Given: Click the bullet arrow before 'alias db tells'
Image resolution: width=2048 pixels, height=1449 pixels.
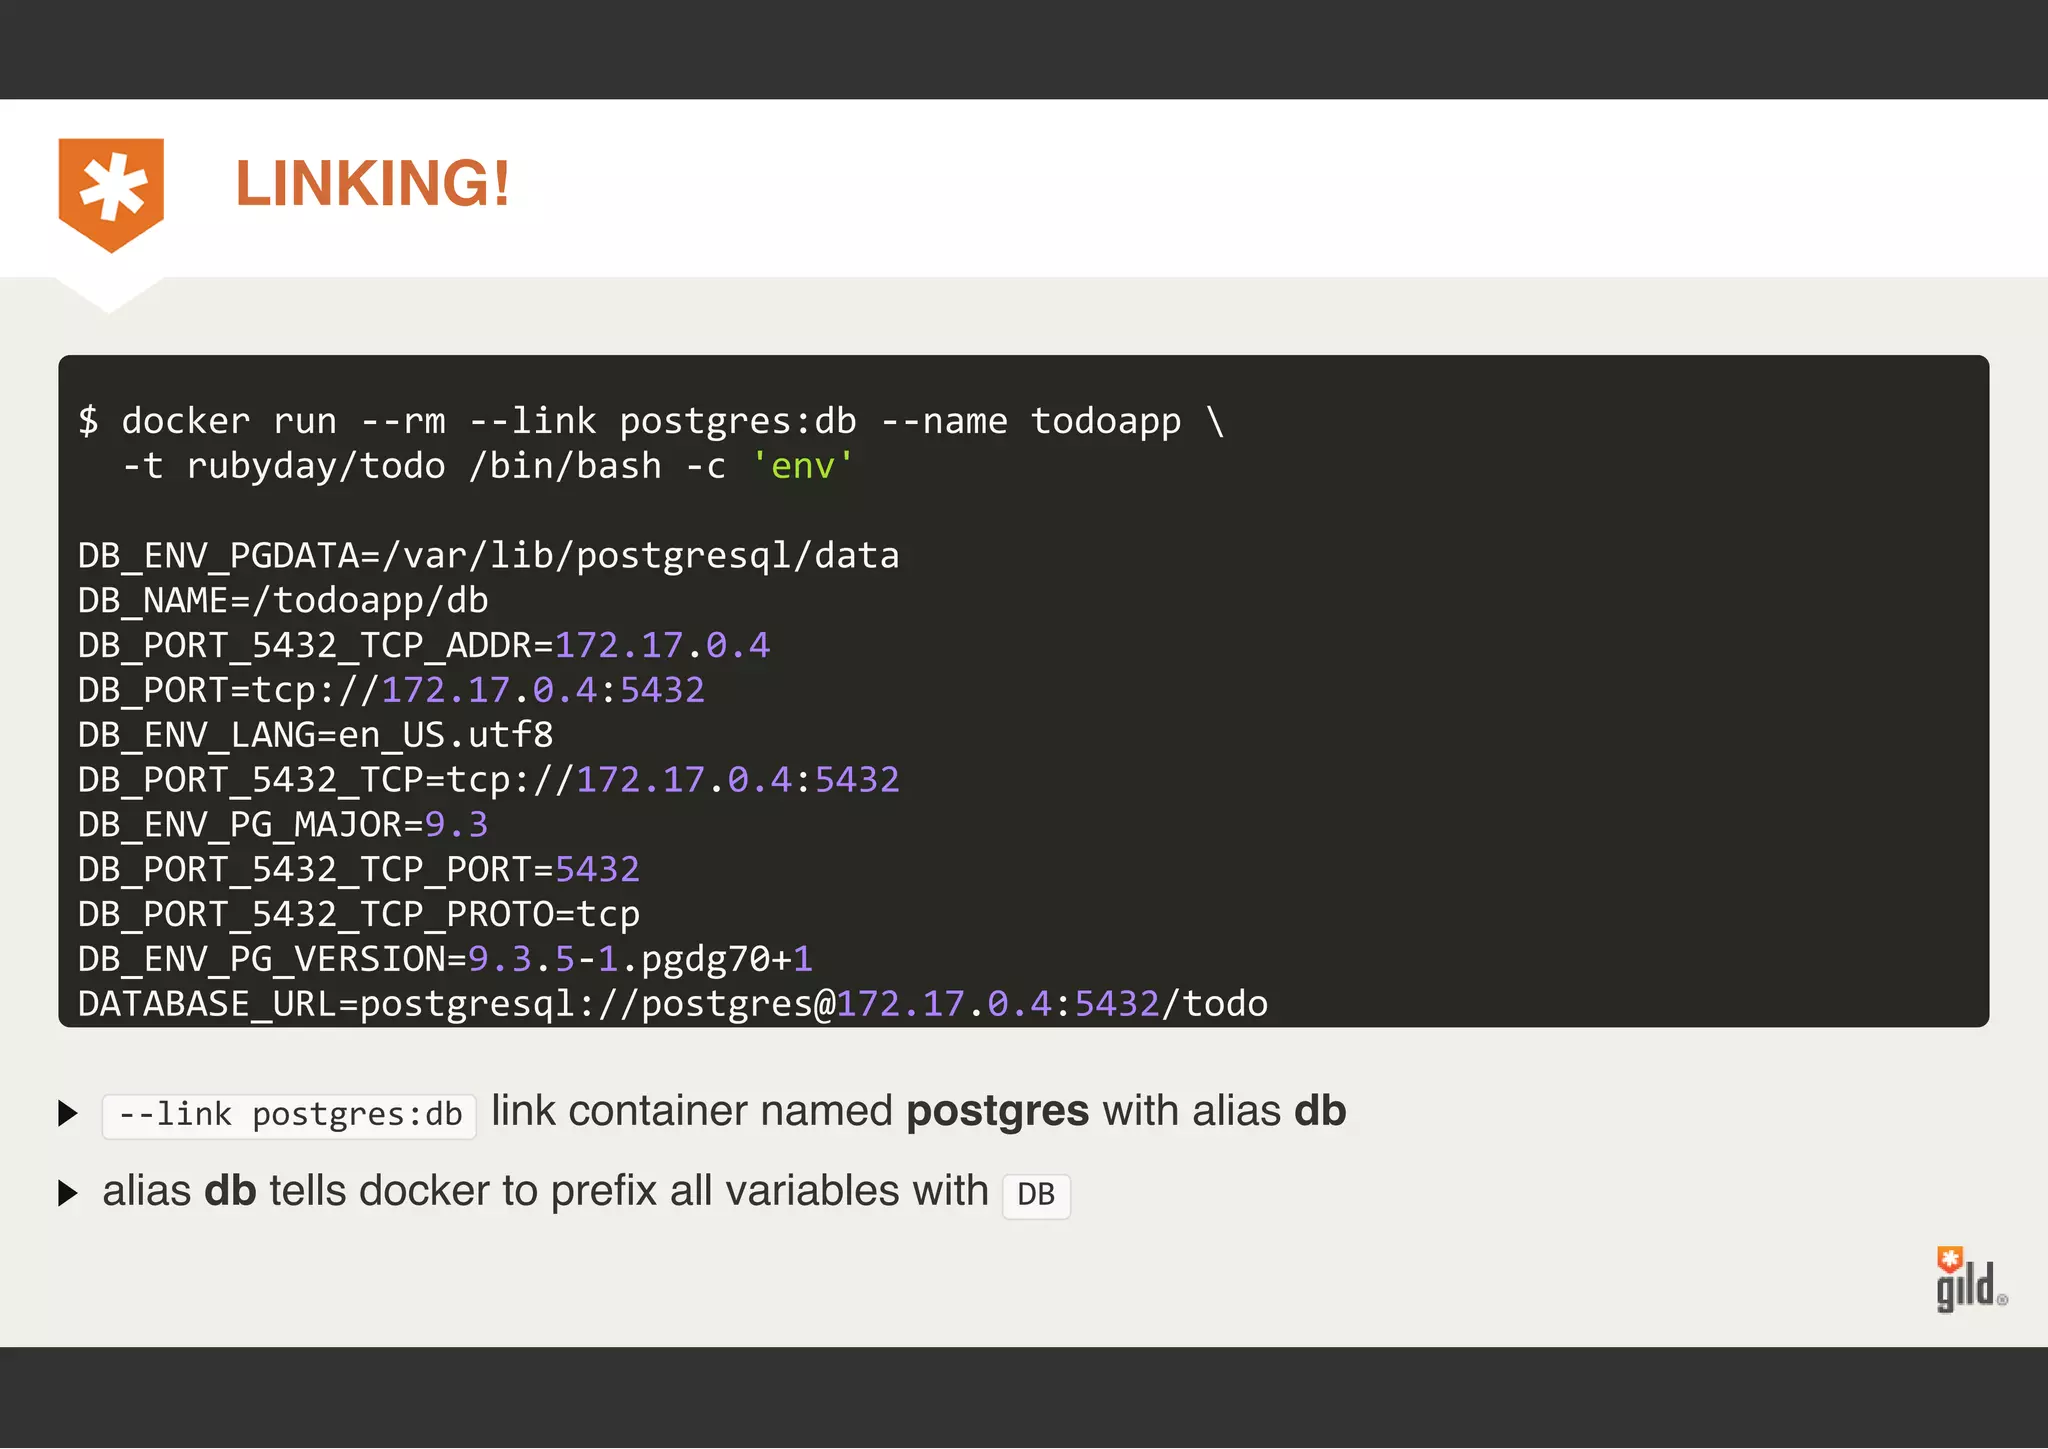Looking at the screenshot, I should 68,1193.
